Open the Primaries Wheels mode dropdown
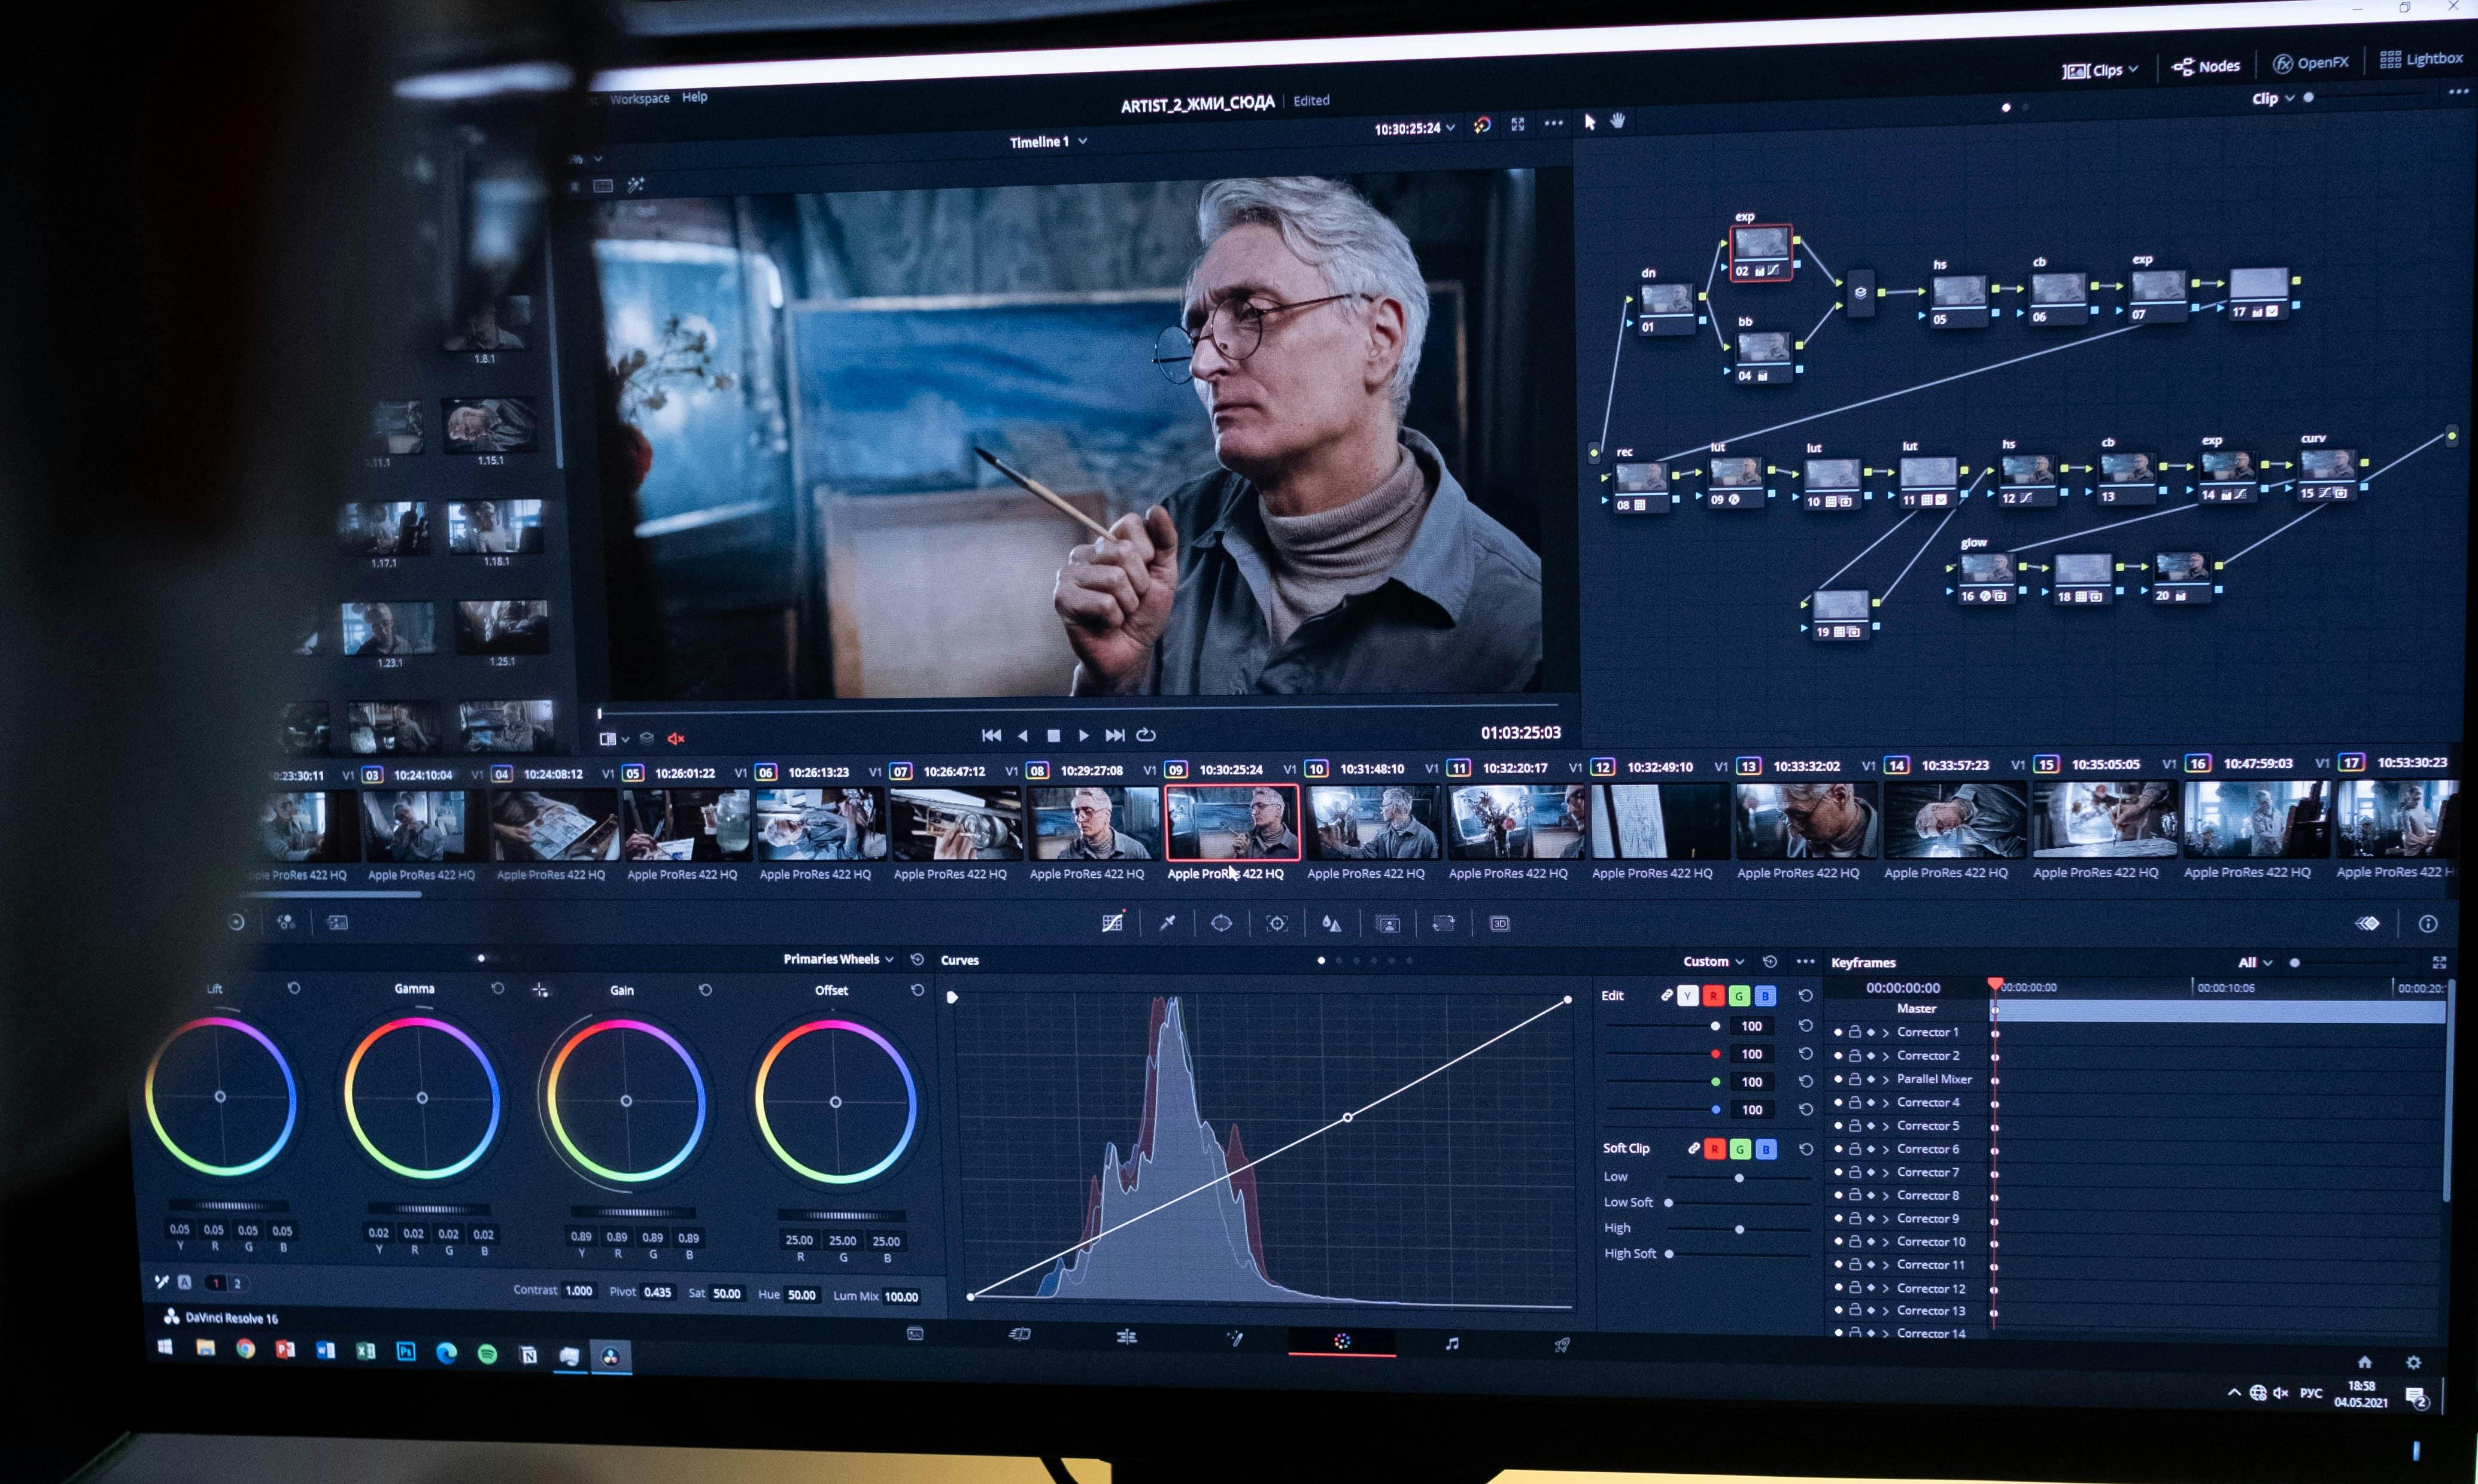Image resolution: width=2478 pixels, height=1484 pixels. [838, 959]
